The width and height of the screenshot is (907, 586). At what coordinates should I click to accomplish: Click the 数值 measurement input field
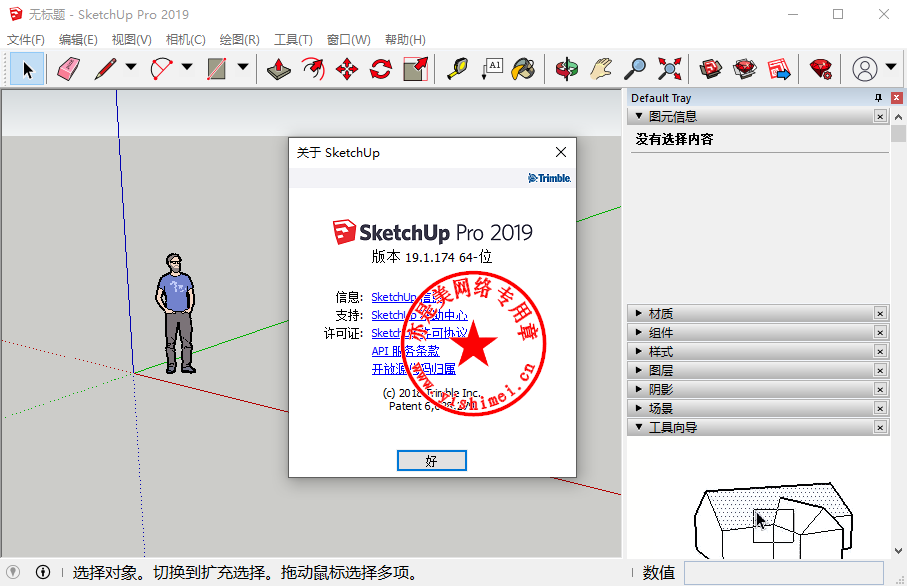(784, 573)
